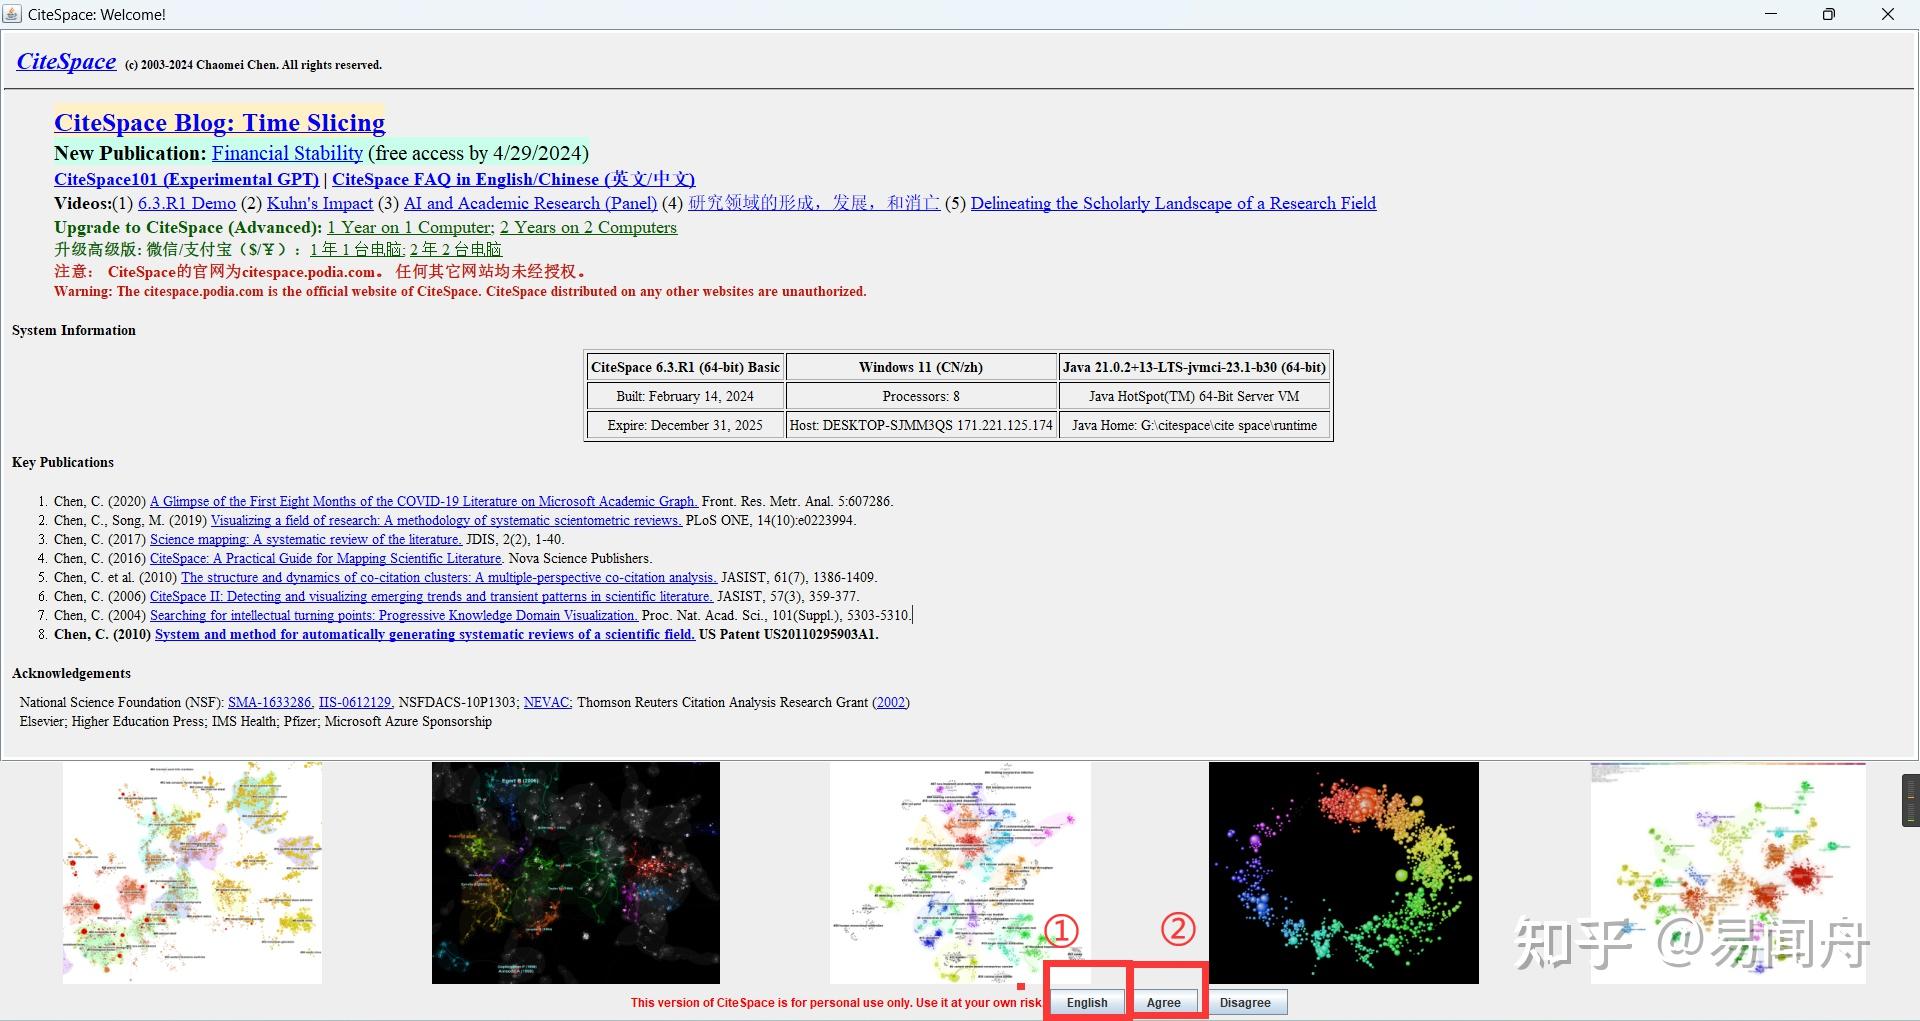
Task: Open the NEVAC link
Action: click(x=547, y=702)
